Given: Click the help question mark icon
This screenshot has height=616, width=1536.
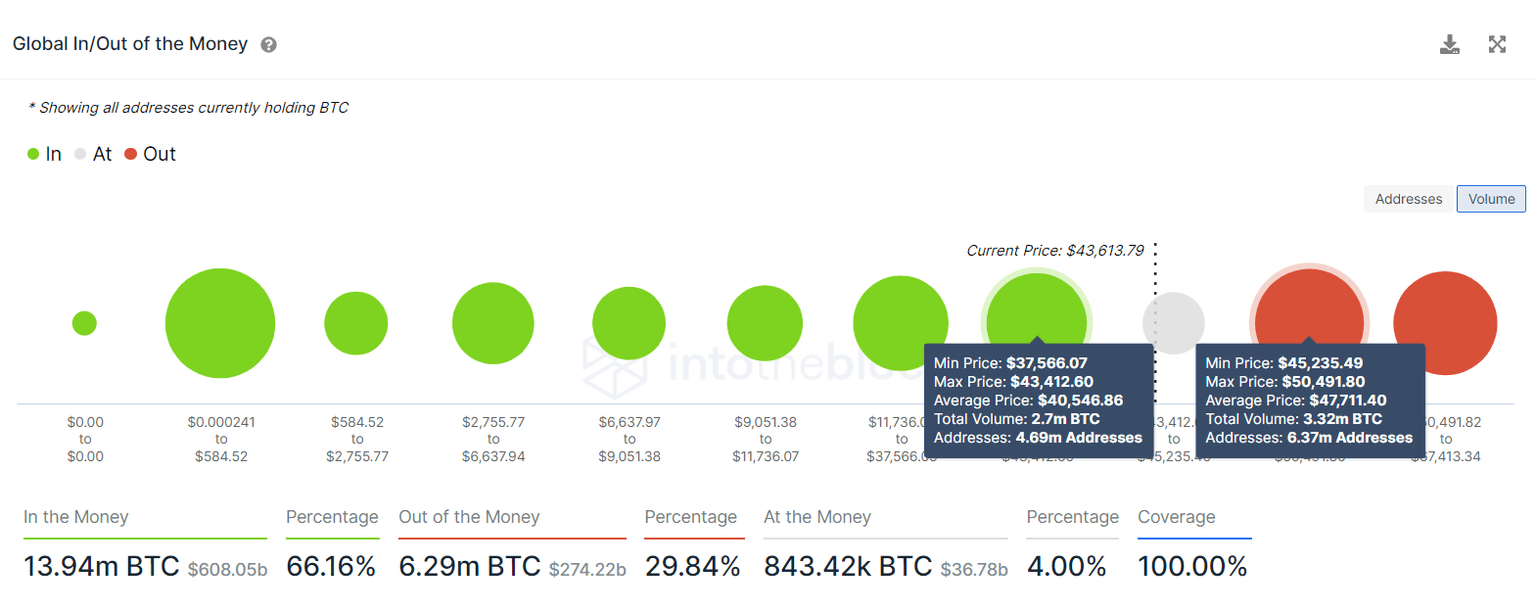Looking at the screenshot, I should (268, 44).
